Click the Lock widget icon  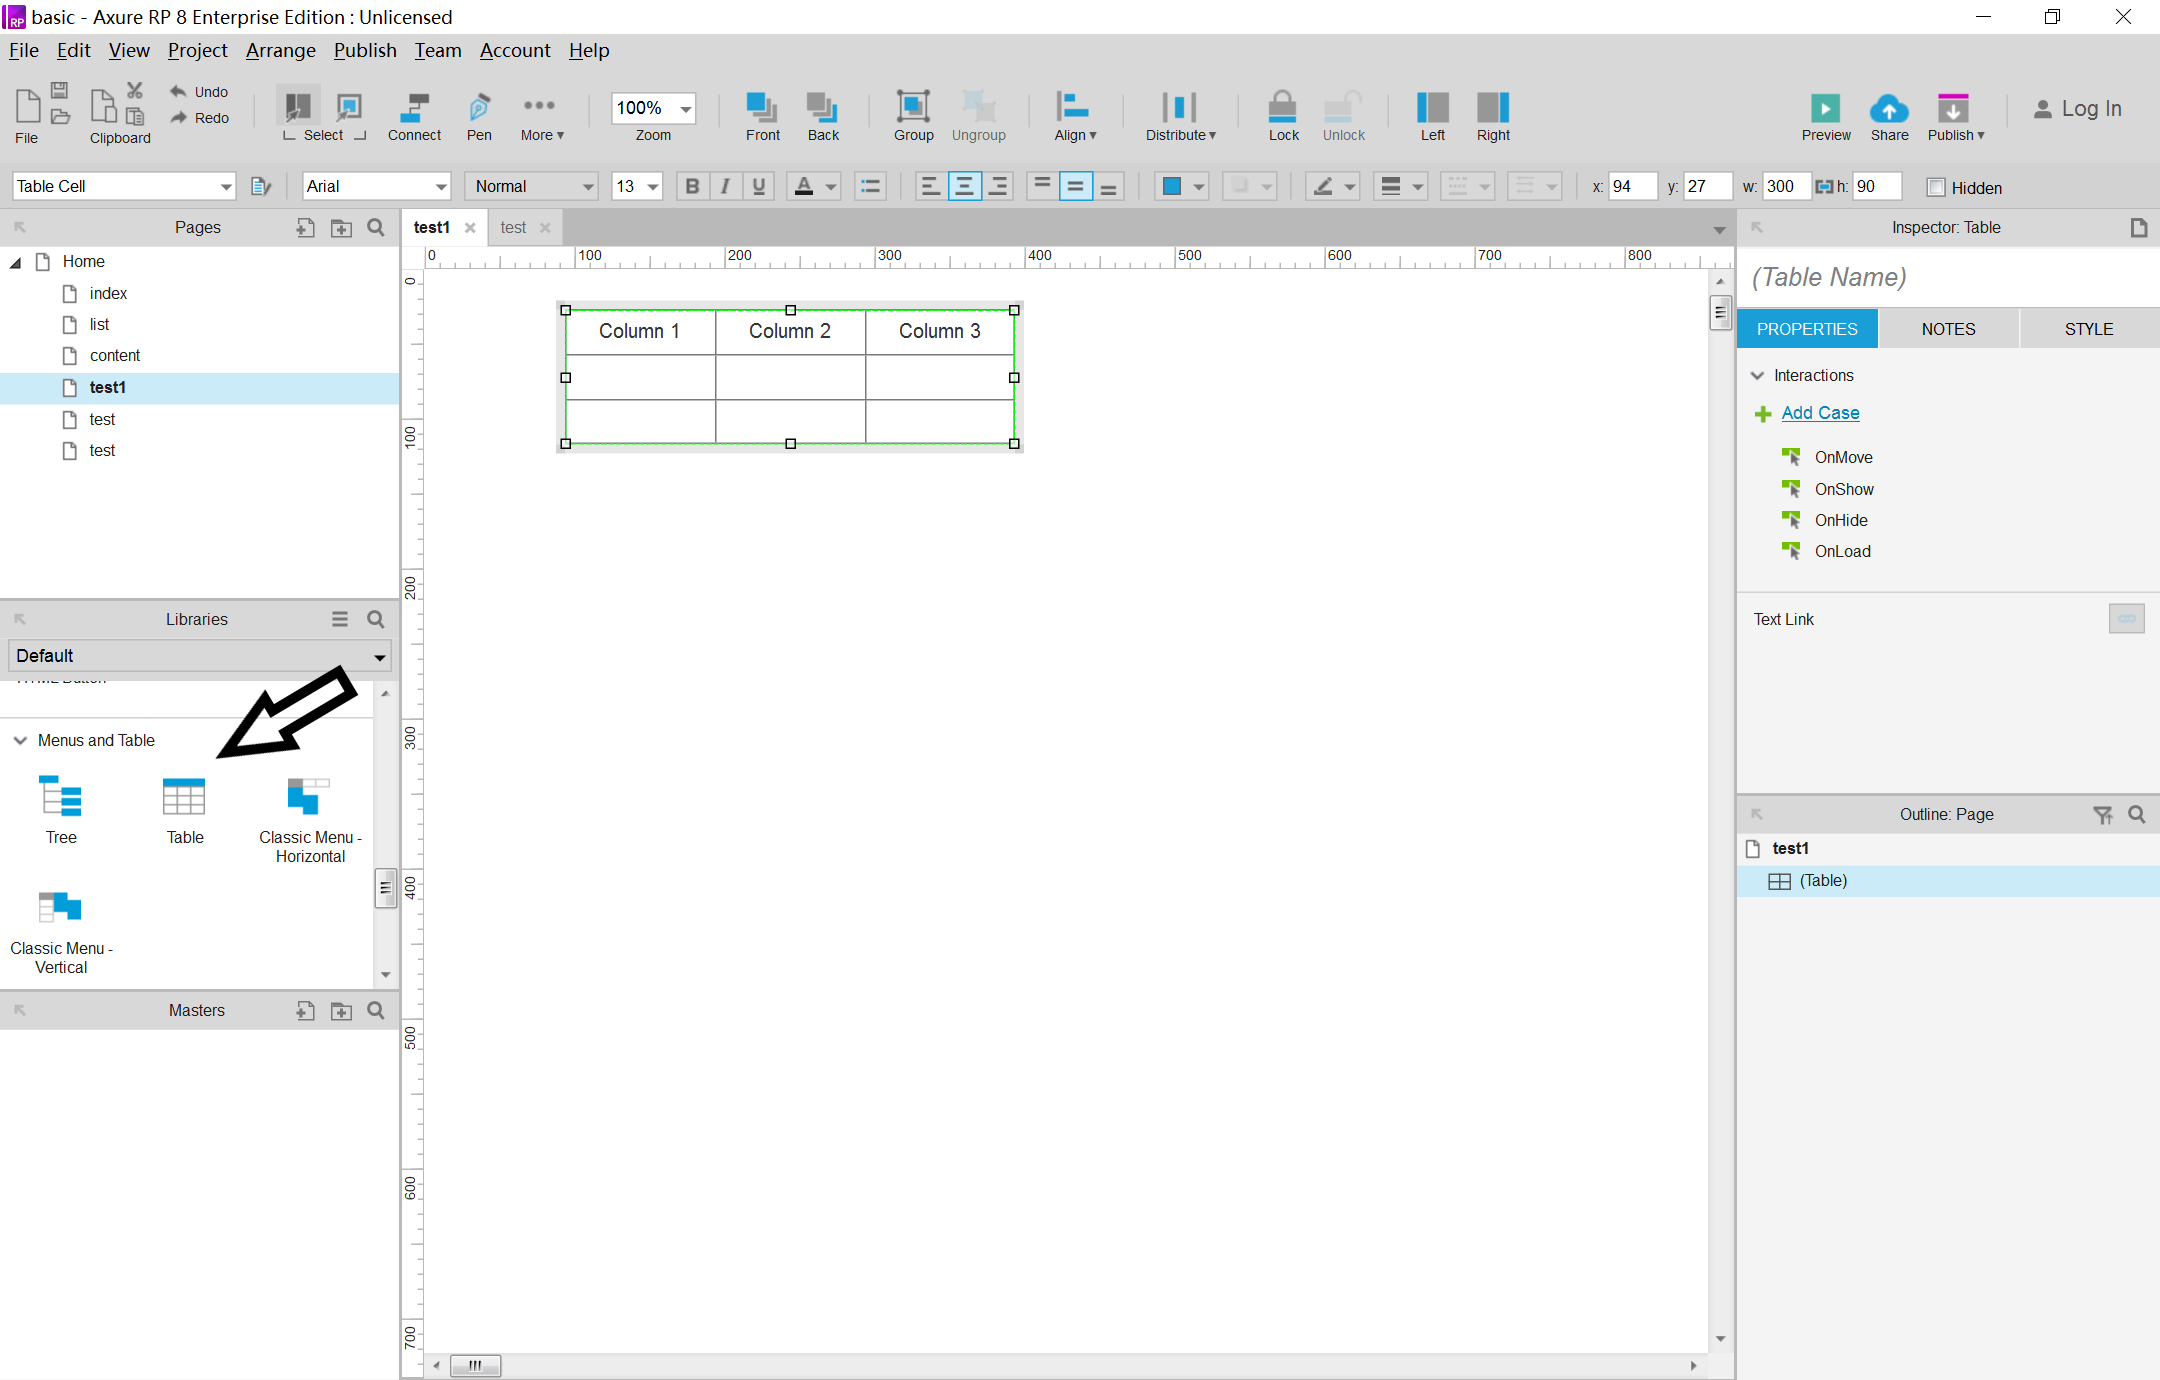click(1282, 107)
